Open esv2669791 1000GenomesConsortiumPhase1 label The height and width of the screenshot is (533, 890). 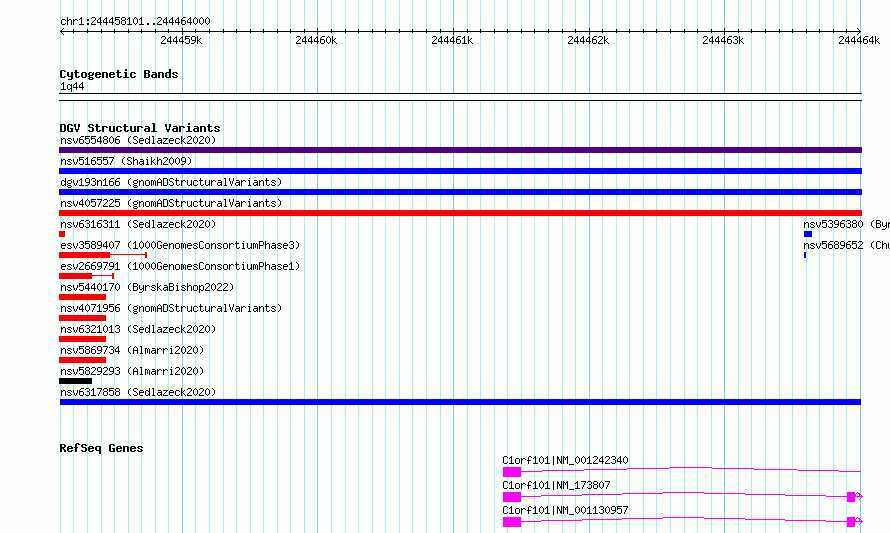(x=180, y=266)
